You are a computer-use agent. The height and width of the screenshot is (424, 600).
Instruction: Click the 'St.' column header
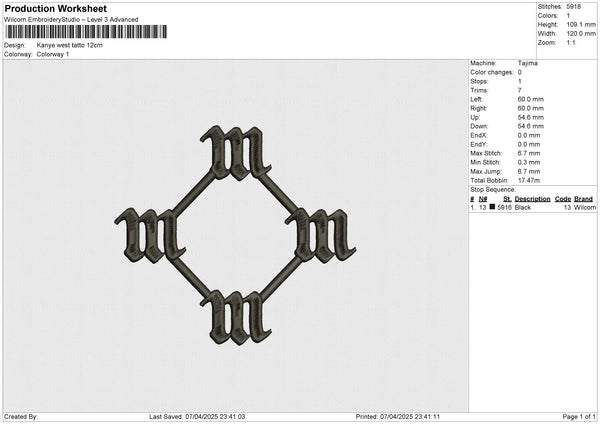(507, 199)
